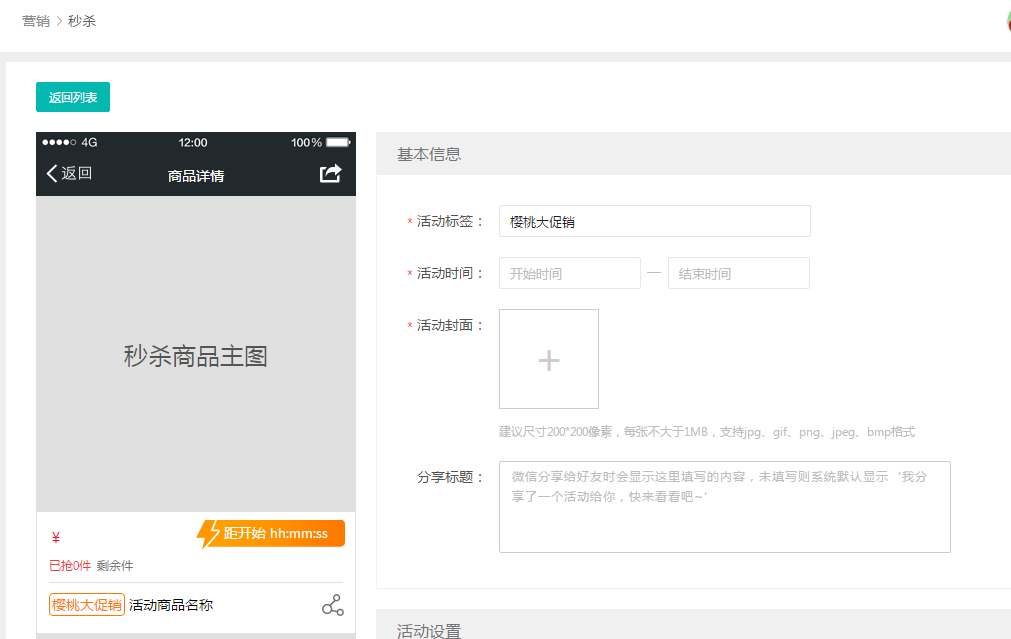
Task: Open the 营销 breadcrumb link
Action: pos(36,21)
